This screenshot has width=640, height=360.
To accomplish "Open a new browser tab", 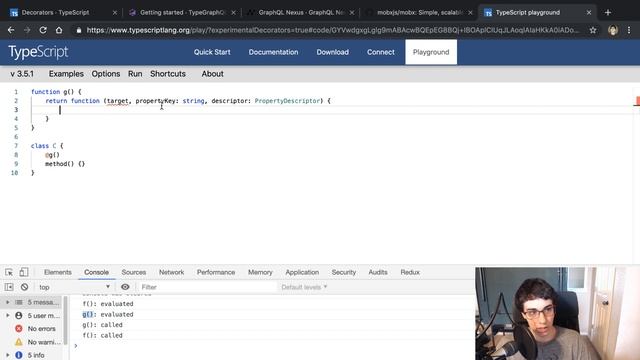I will [x=608, y=13].
